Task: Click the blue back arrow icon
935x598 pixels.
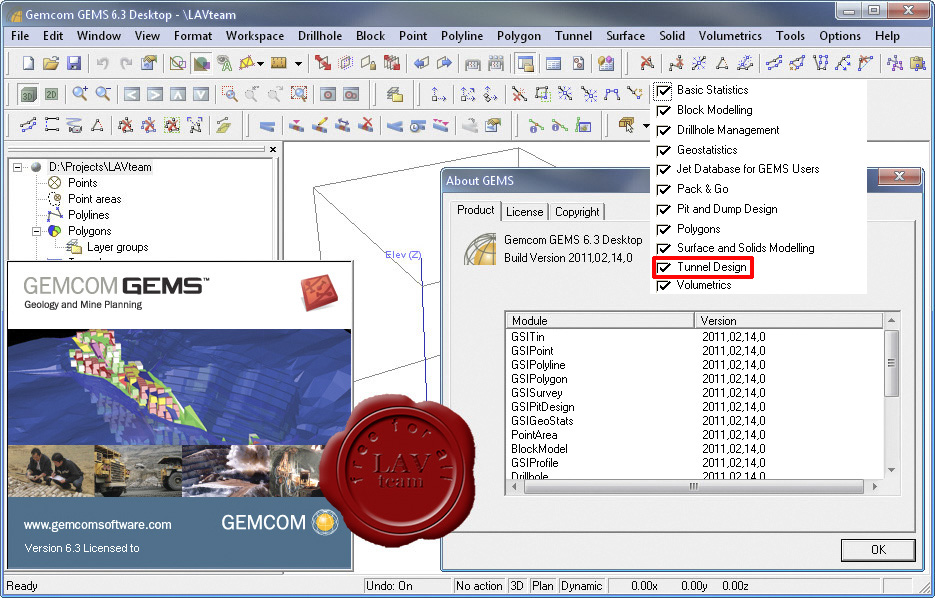Action: 422,63
